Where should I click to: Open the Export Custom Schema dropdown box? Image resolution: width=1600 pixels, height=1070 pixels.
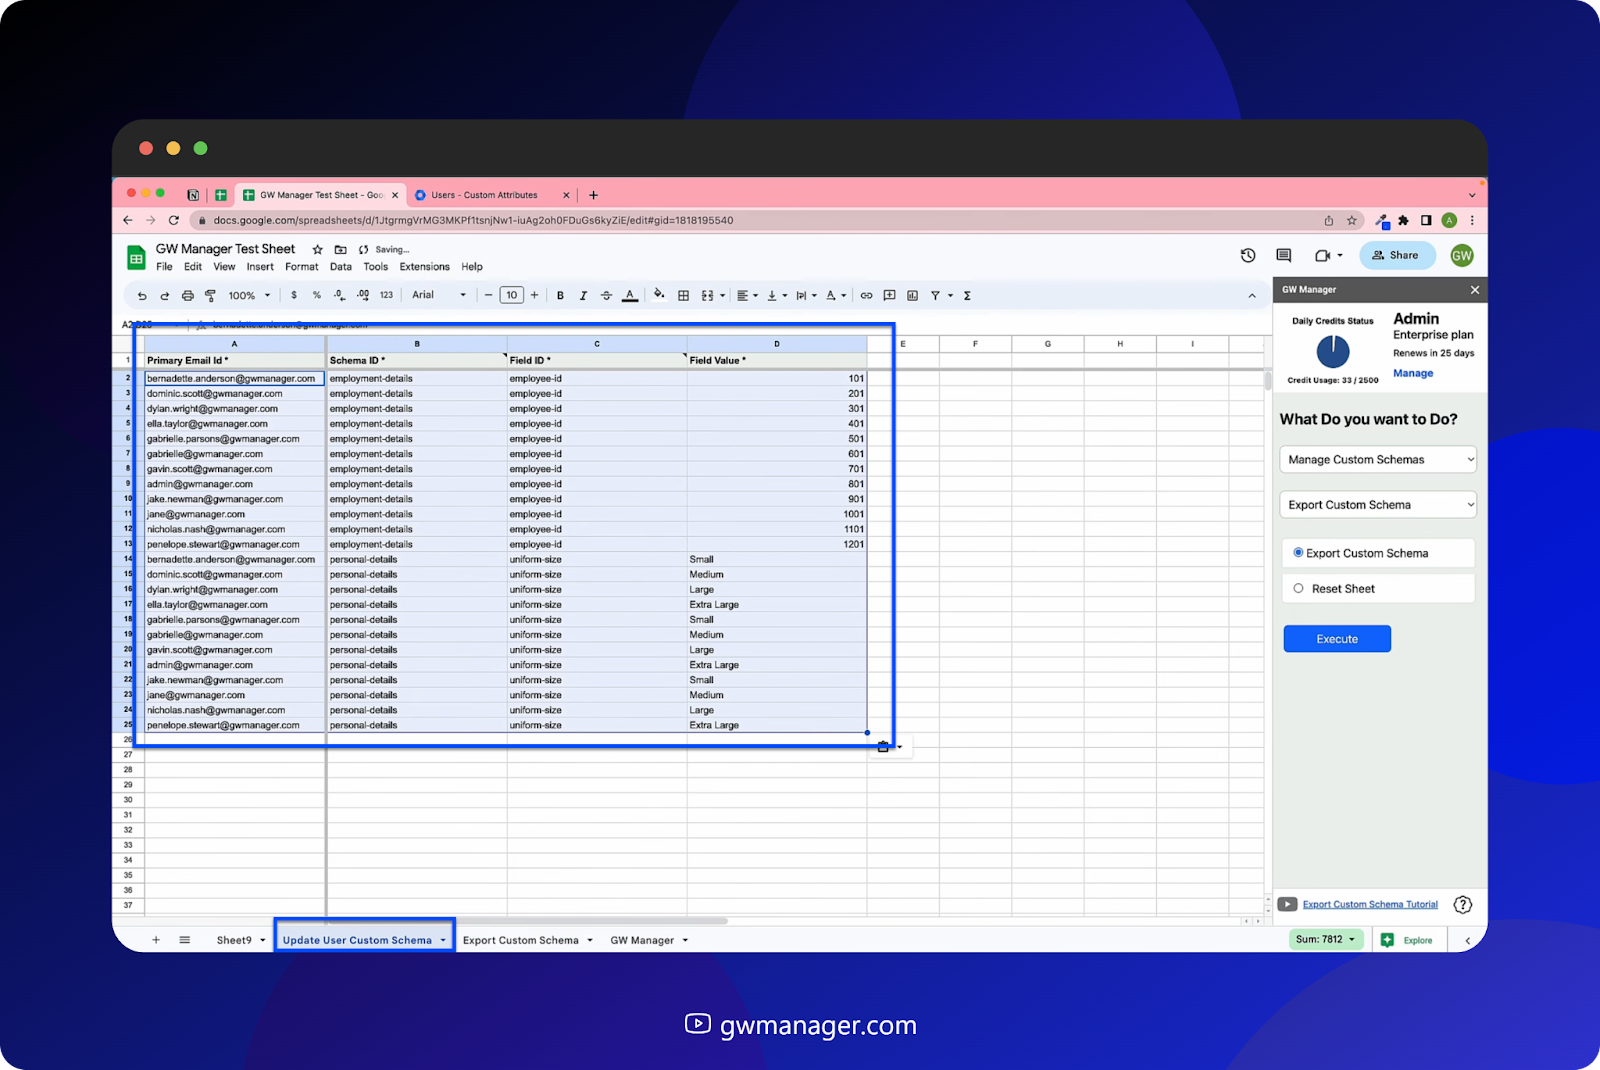click(1378, 505)
